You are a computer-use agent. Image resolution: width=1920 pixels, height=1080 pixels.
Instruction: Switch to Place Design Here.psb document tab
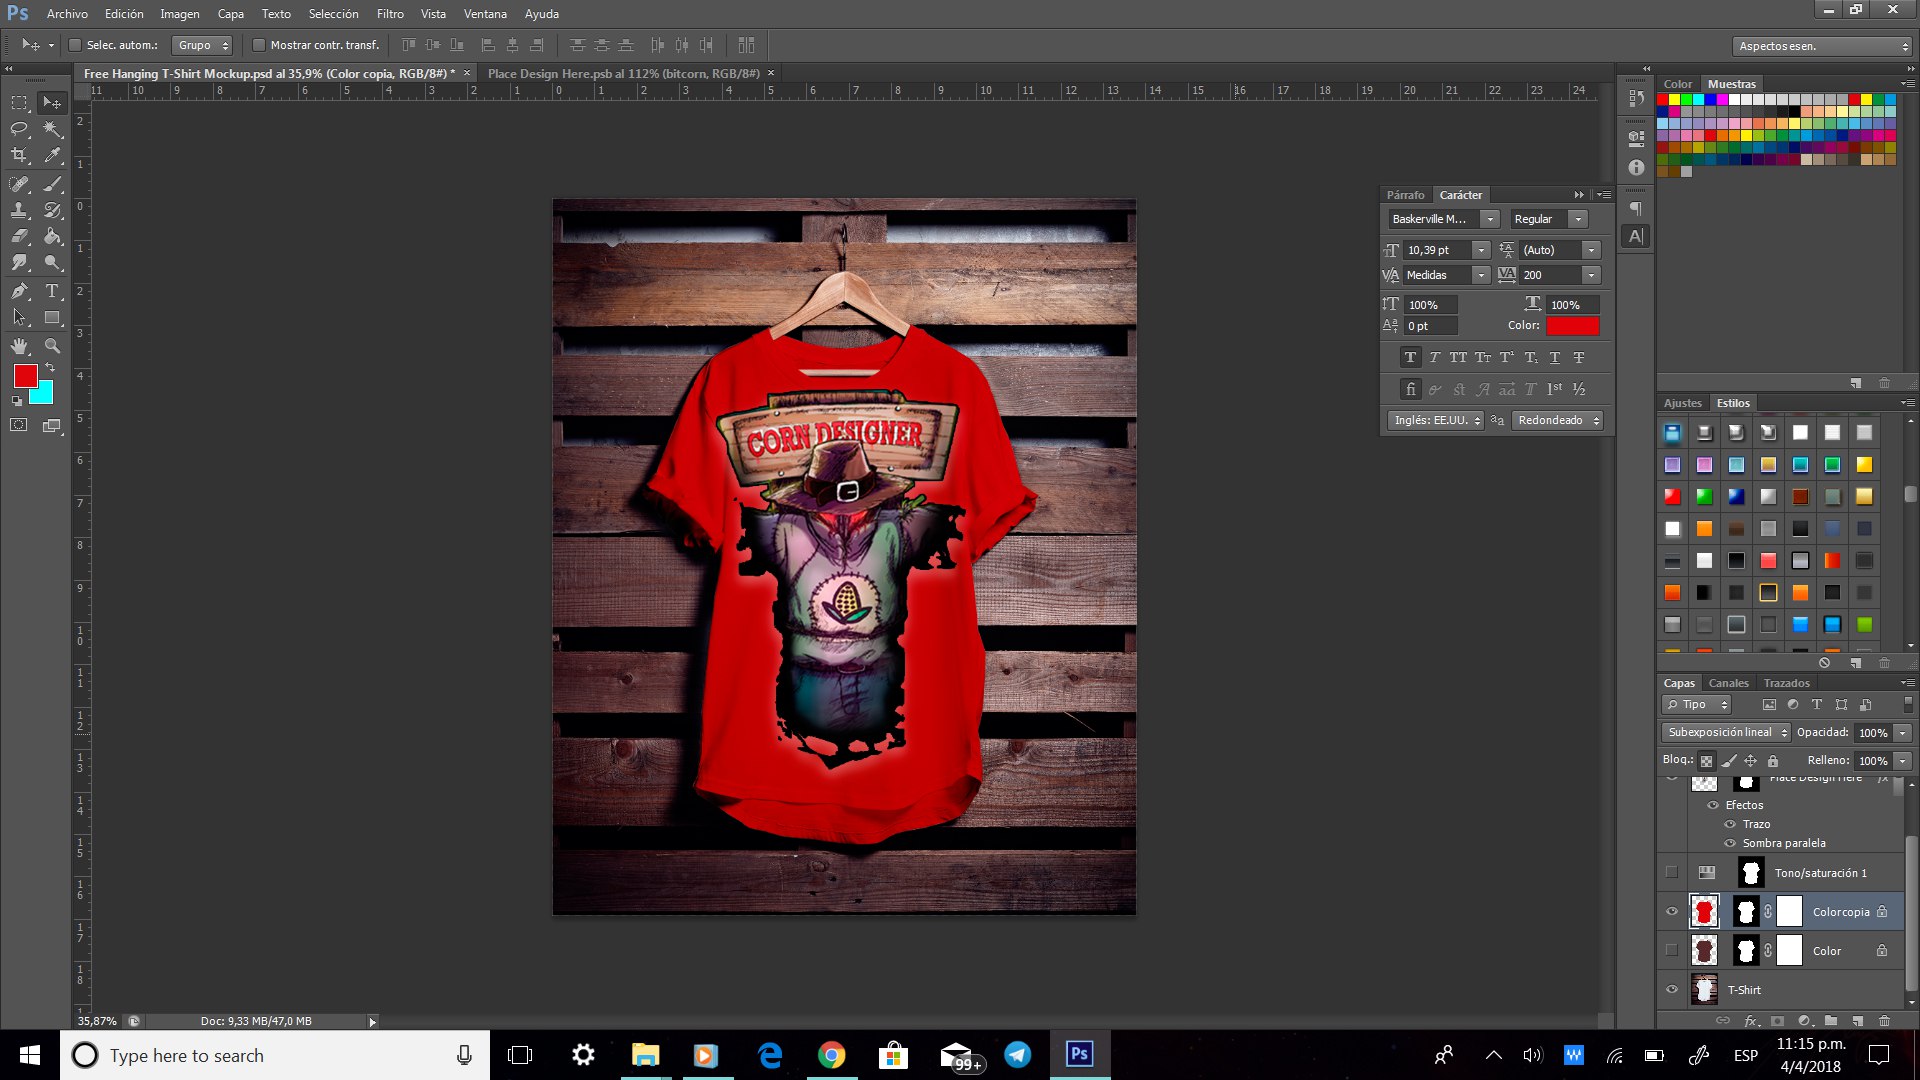[623, 73]
